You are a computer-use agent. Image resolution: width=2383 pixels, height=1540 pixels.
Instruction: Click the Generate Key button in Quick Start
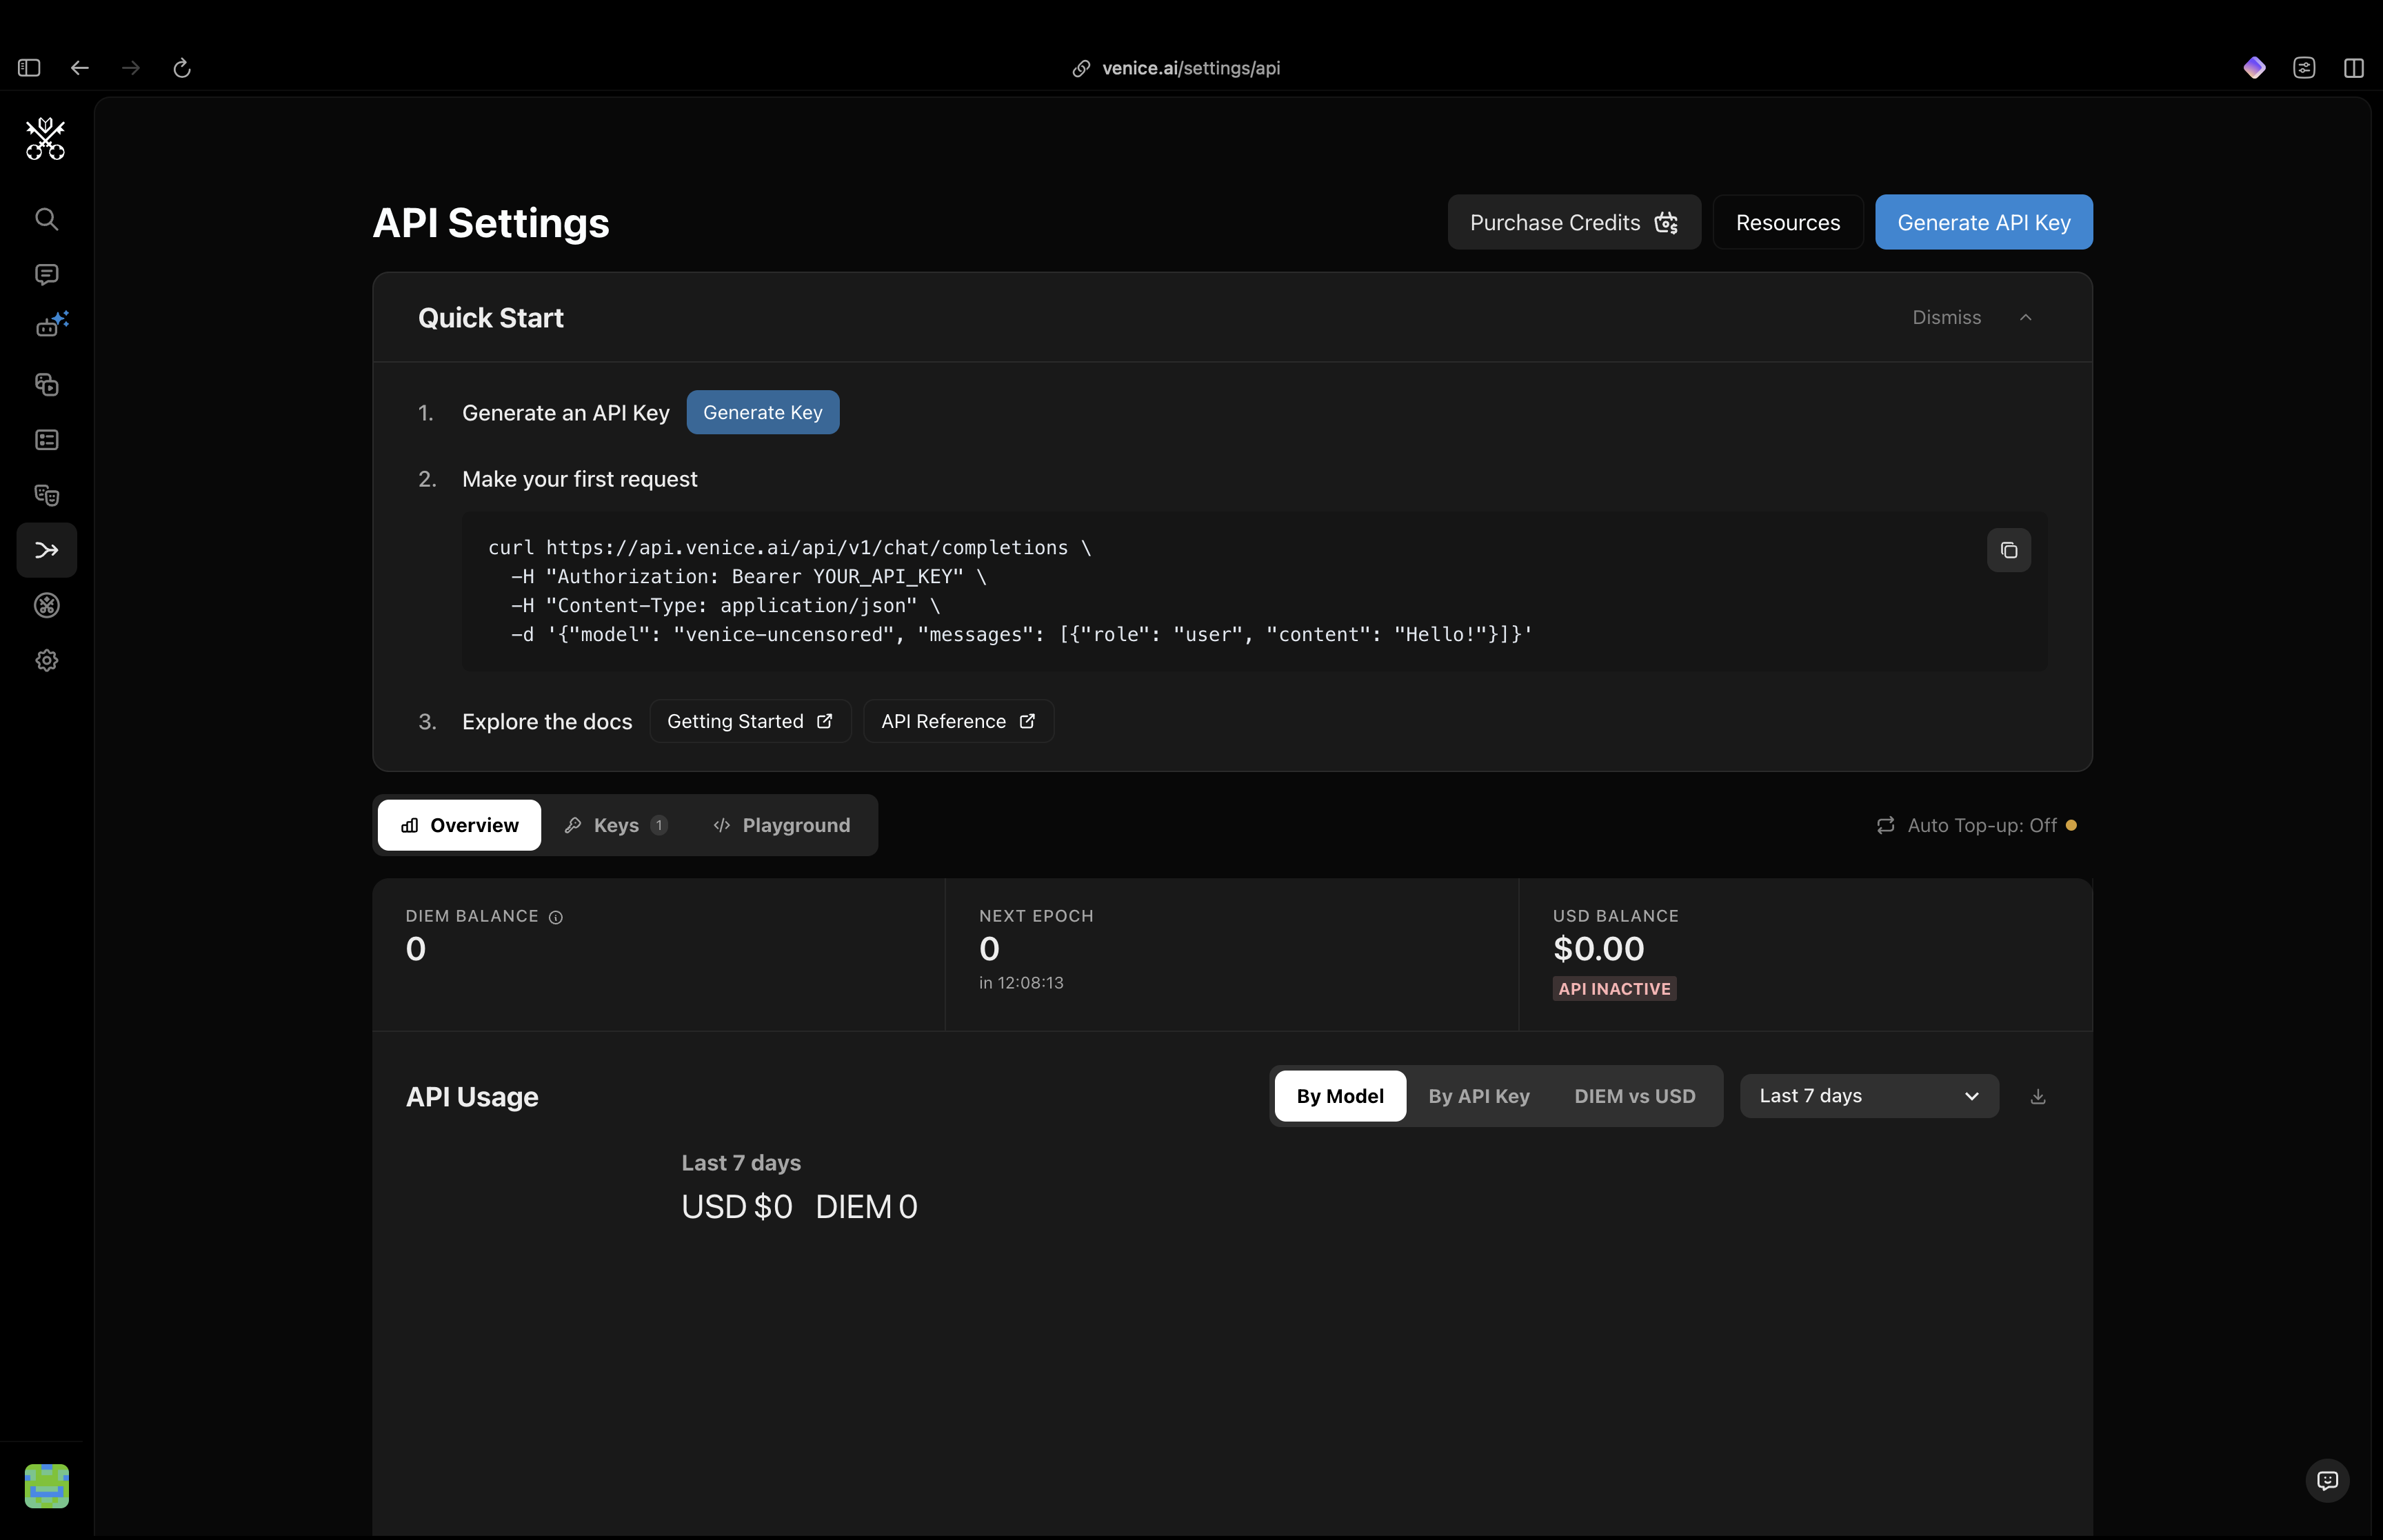point(762,412)
